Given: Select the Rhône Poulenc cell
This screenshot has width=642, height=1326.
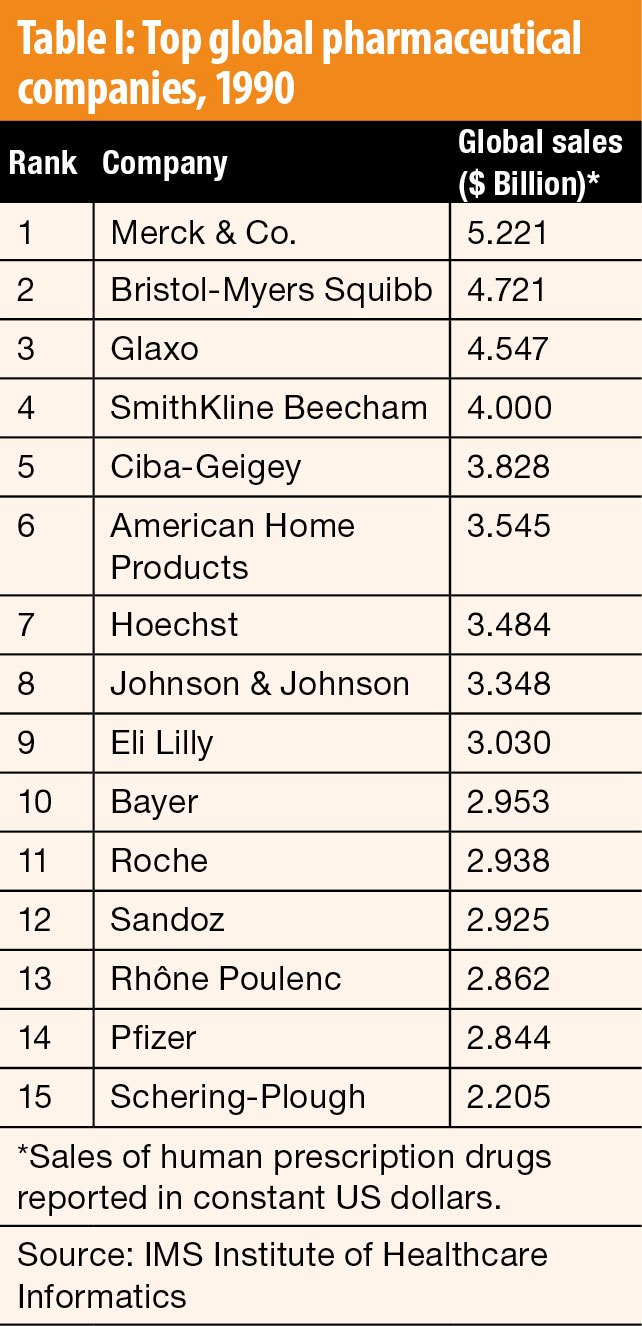Looking at the screenshot, I should pyautogui.click(x=271, y=978).
